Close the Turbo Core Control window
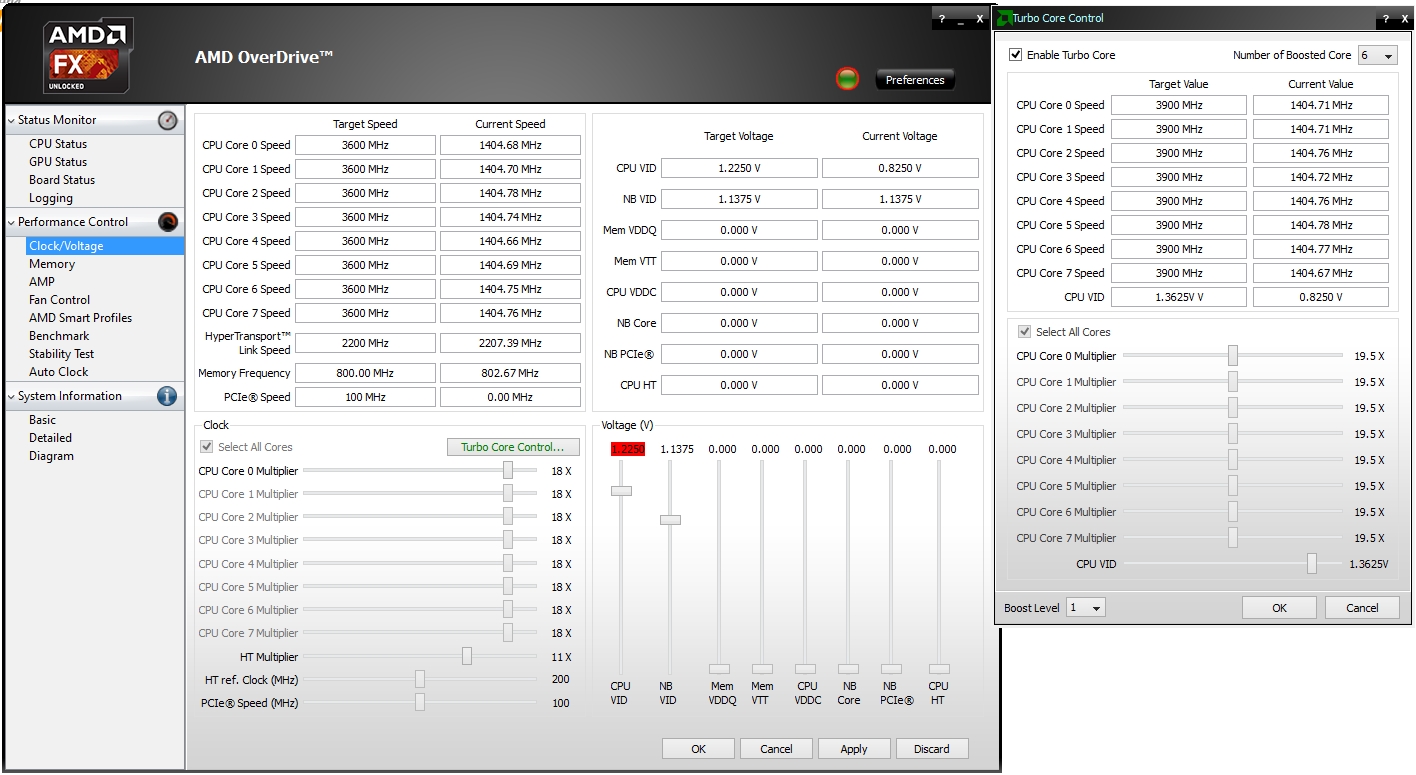The width and height of the screenshot is (1416, 775). coord(1404,18)
